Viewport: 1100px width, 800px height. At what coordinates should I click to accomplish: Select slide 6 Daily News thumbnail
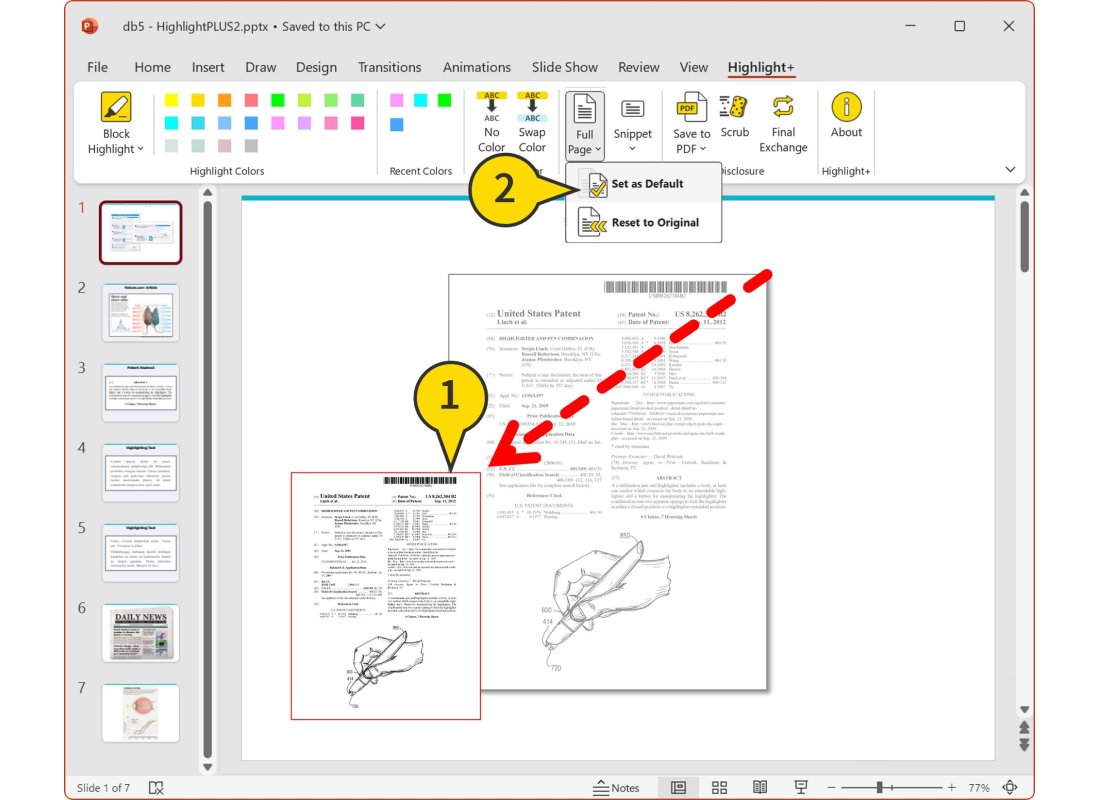[x=140, y=633]
